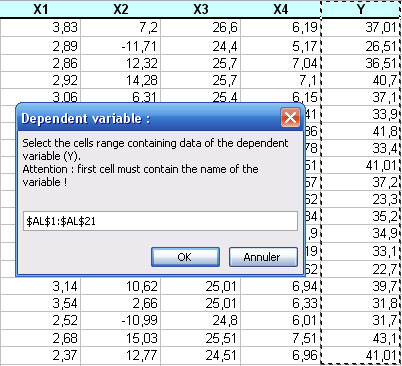Click cell with value 31,8
This screenshot has width=402, height=366.
361,303
